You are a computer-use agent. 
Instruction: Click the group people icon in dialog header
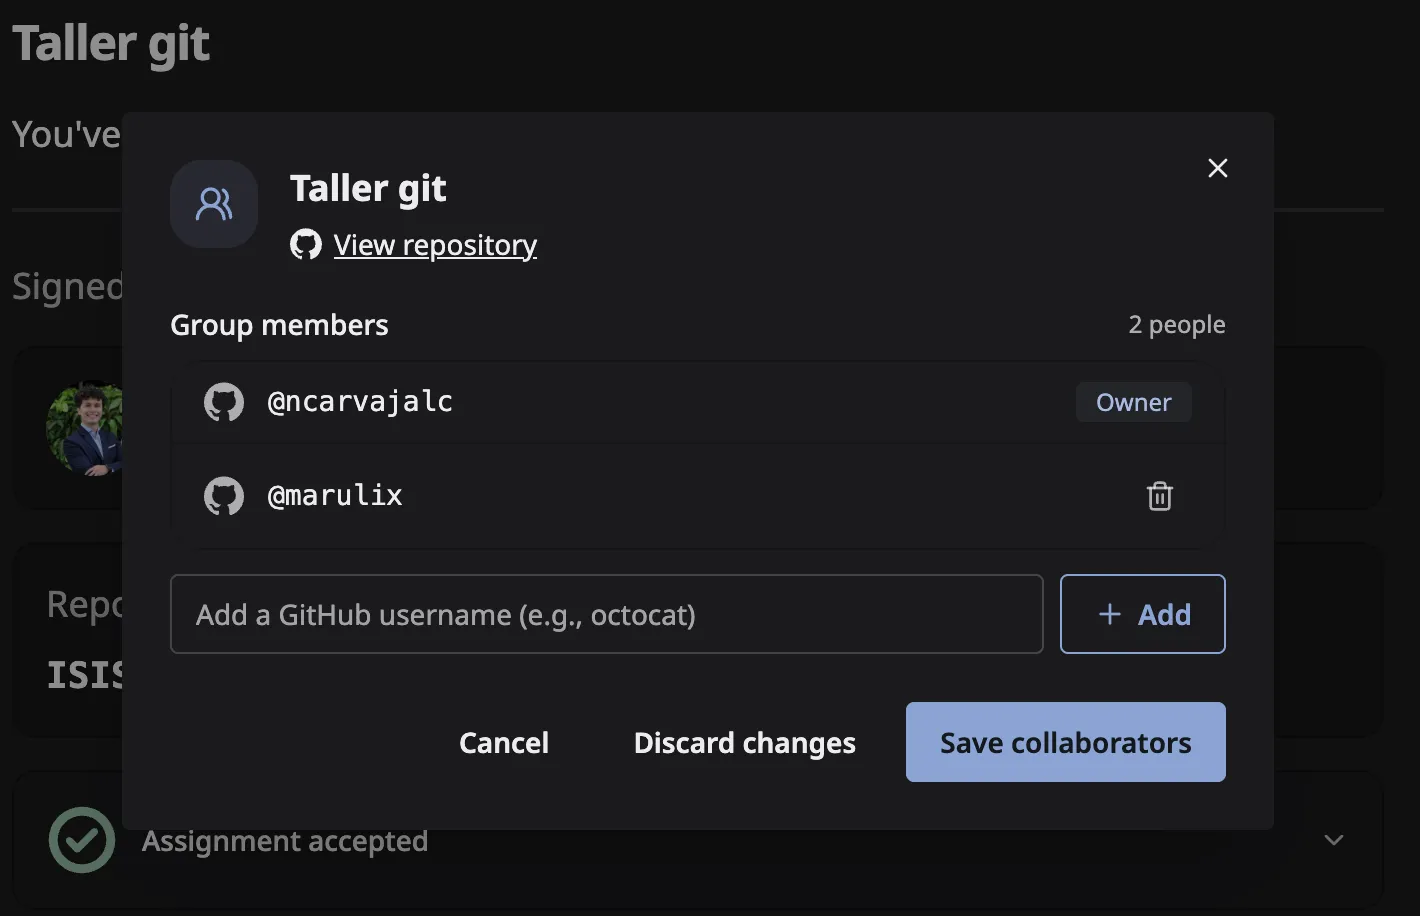(x=214, y=204)
